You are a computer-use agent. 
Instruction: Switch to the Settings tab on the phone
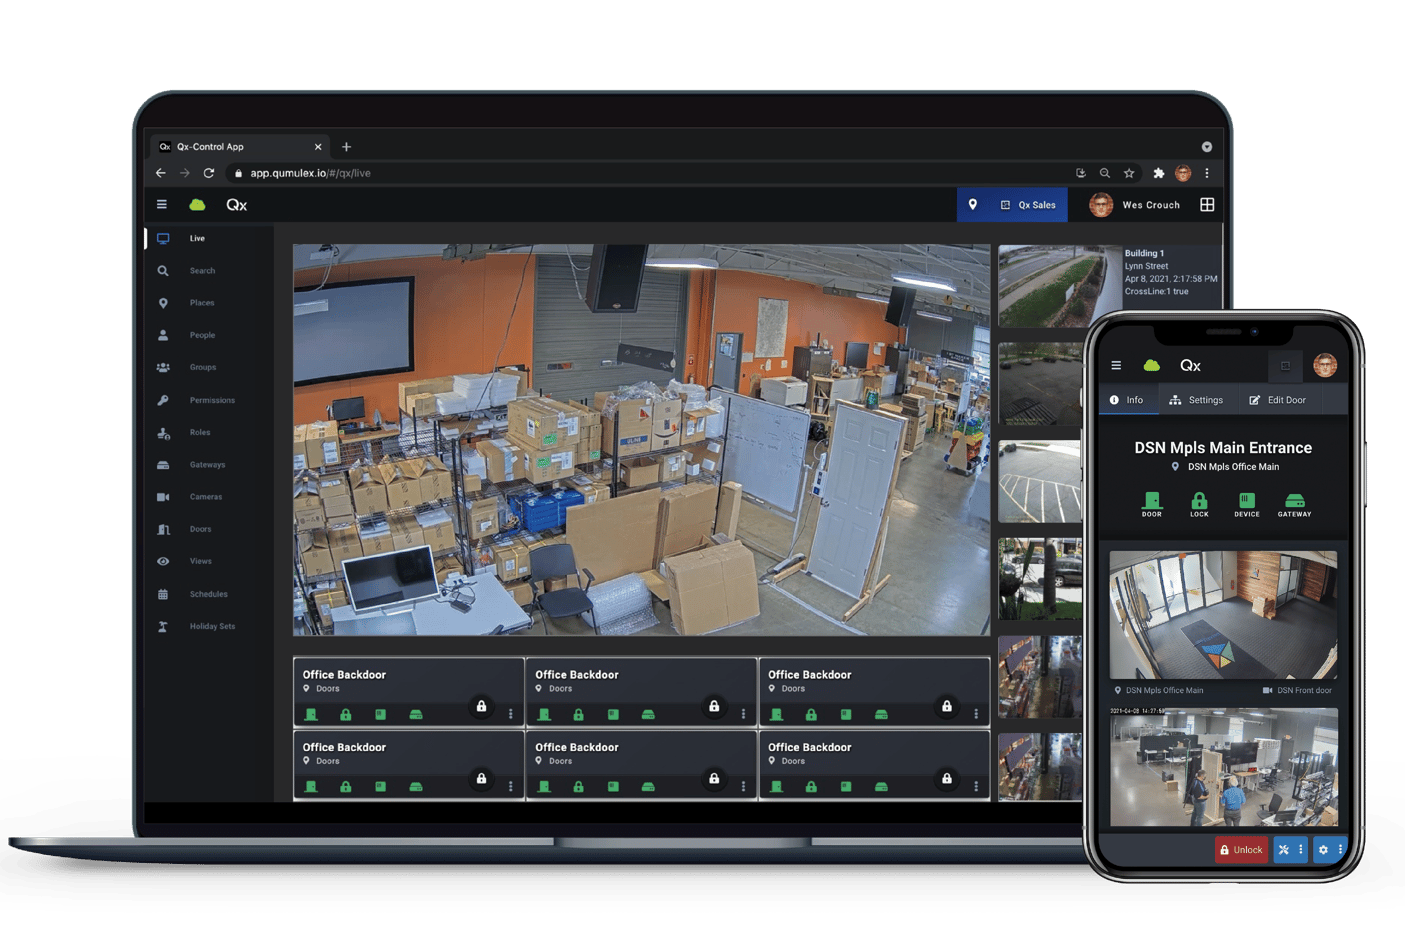tap(1198, 399)
